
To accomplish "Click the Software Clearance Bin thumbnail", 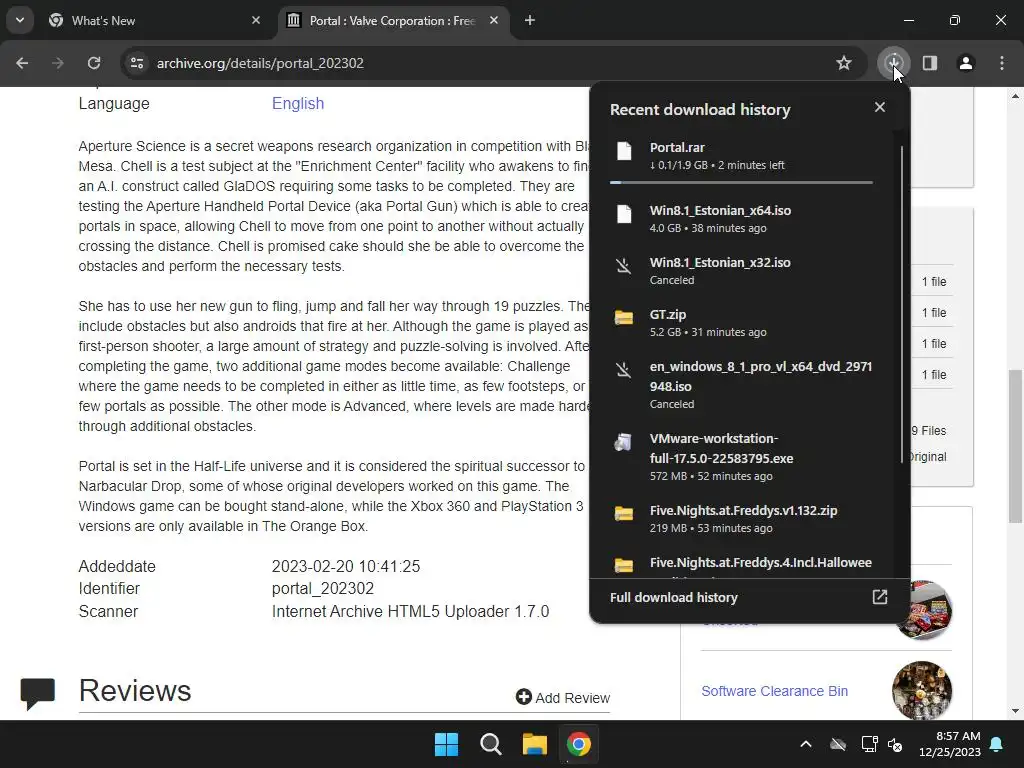I will pos(921,690).
